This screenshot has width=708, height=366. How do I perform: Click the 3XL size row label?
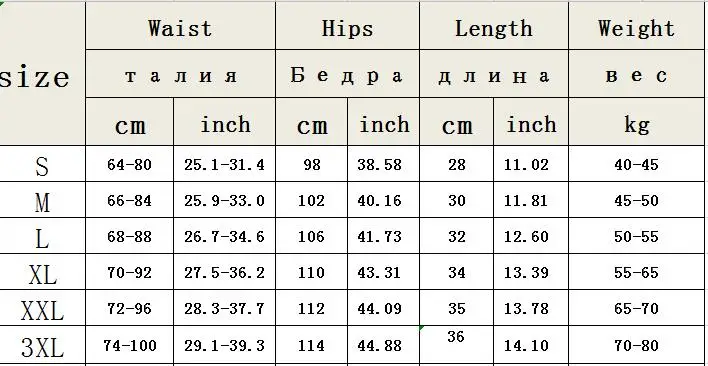pos(42,345)
